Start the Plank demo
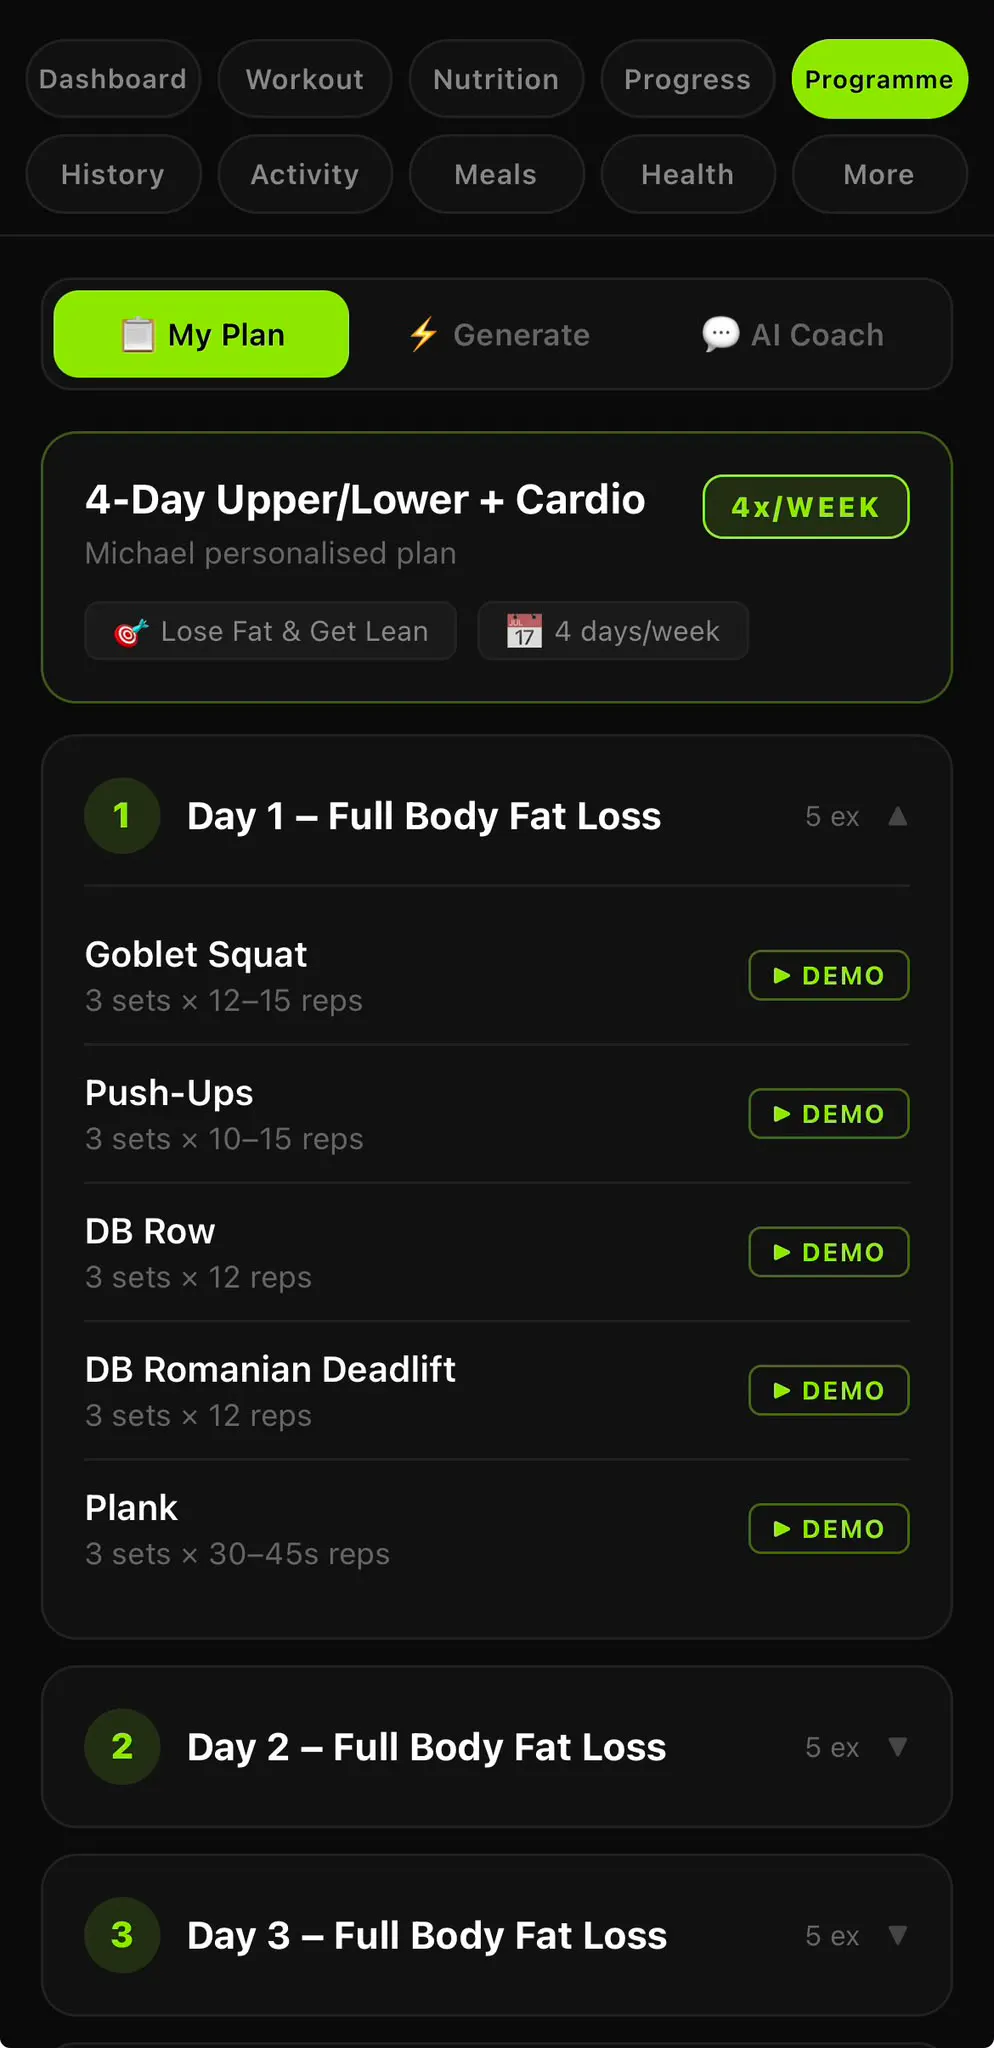Viewport: 994px width, 2048px height. [828, 1528]
